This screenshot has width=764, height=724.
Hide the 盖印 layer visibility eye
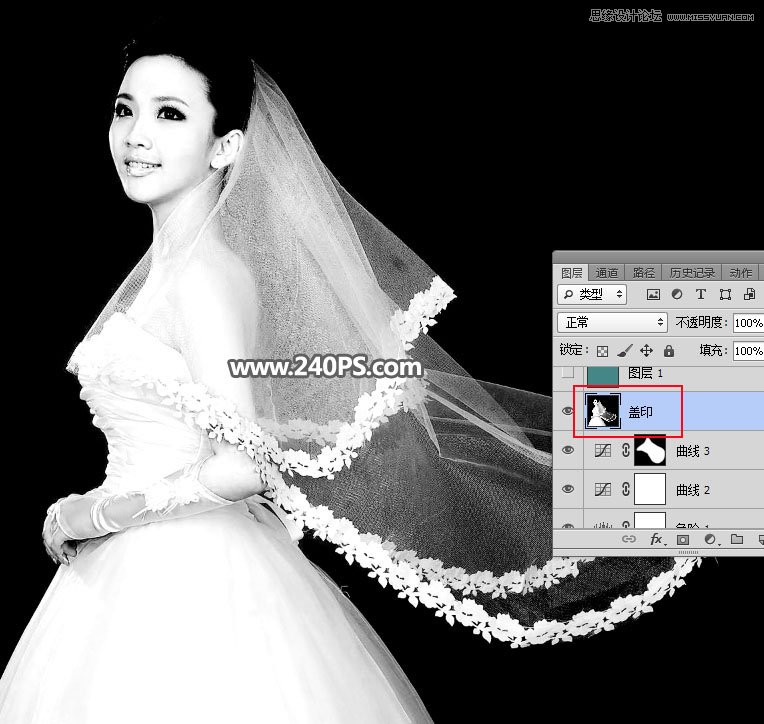coord(568,411)
